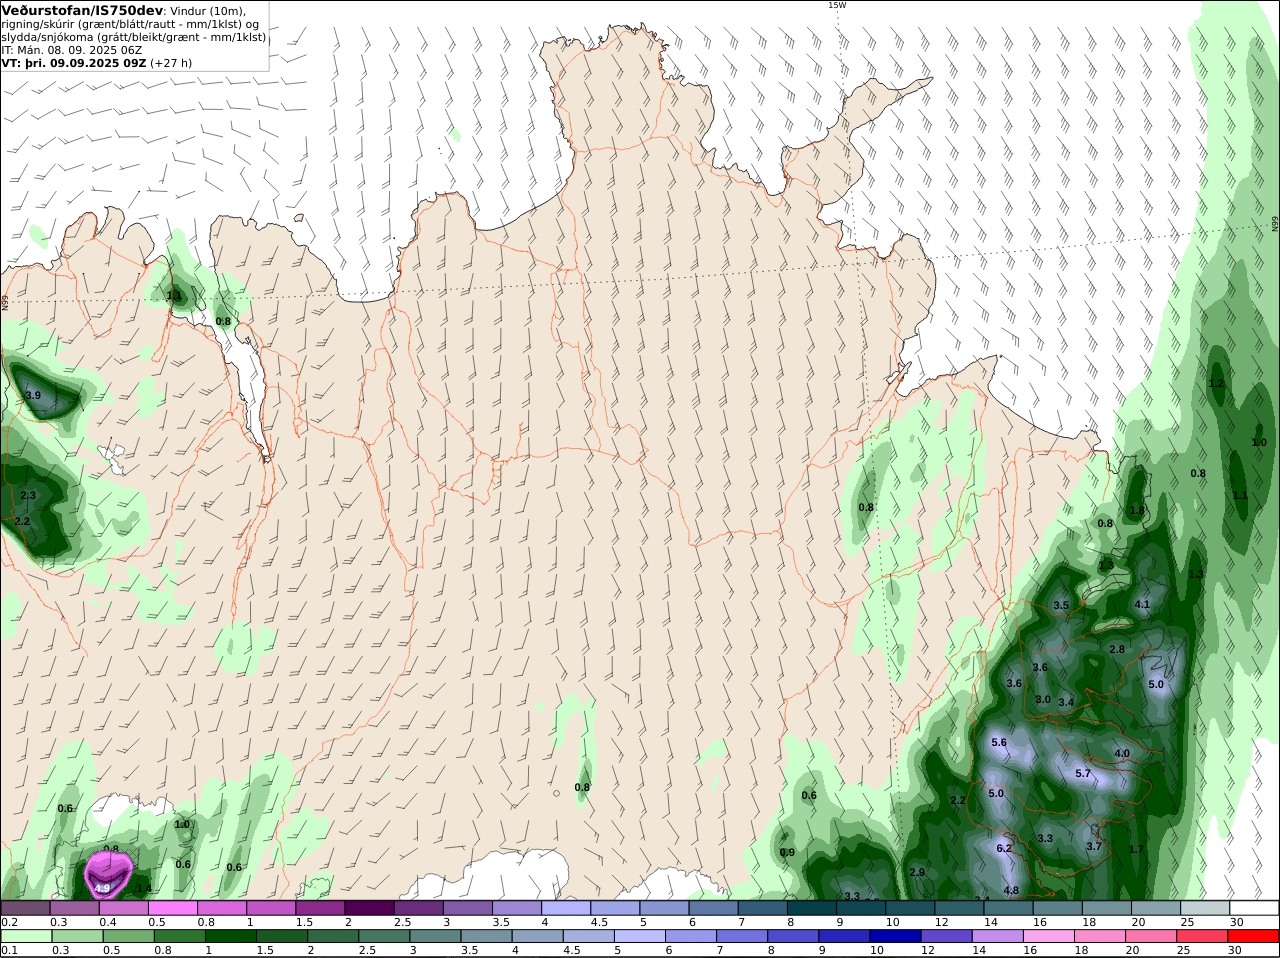
Task: Click the lower legend row label '4.5'
Action: click(x=572, y=951)
